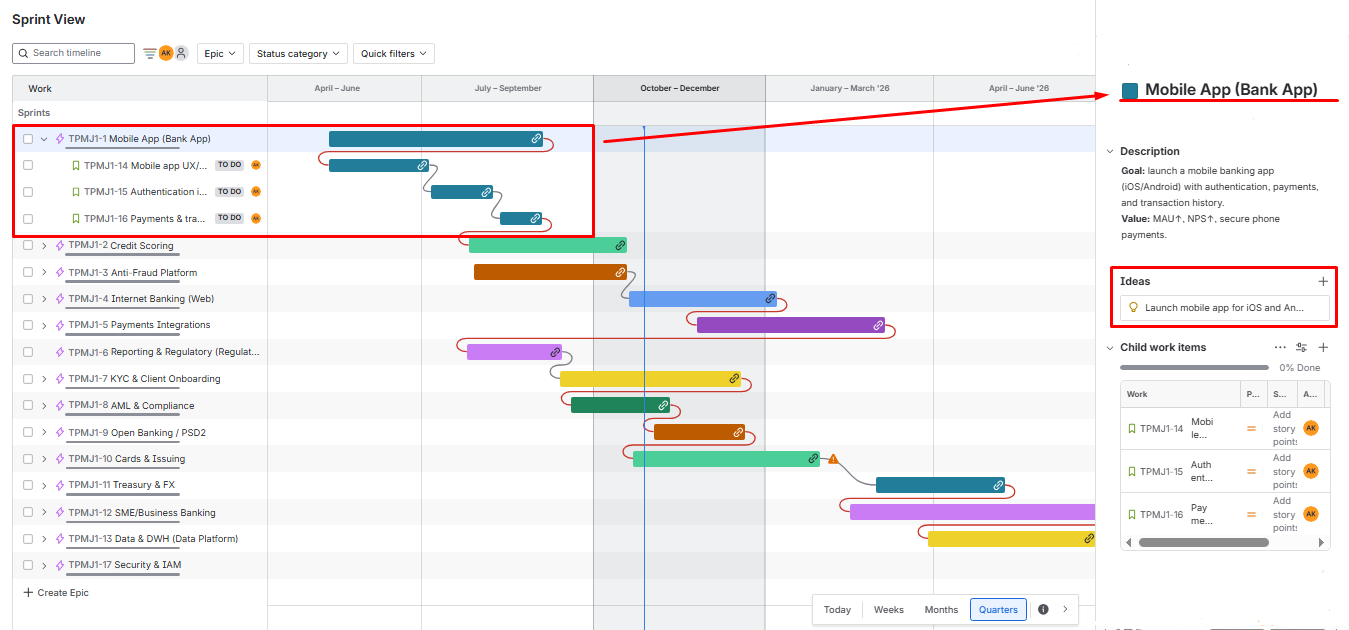This screenshot has width=1349, height=630.
Task: Click Create Epic
Action: (56, 593)
